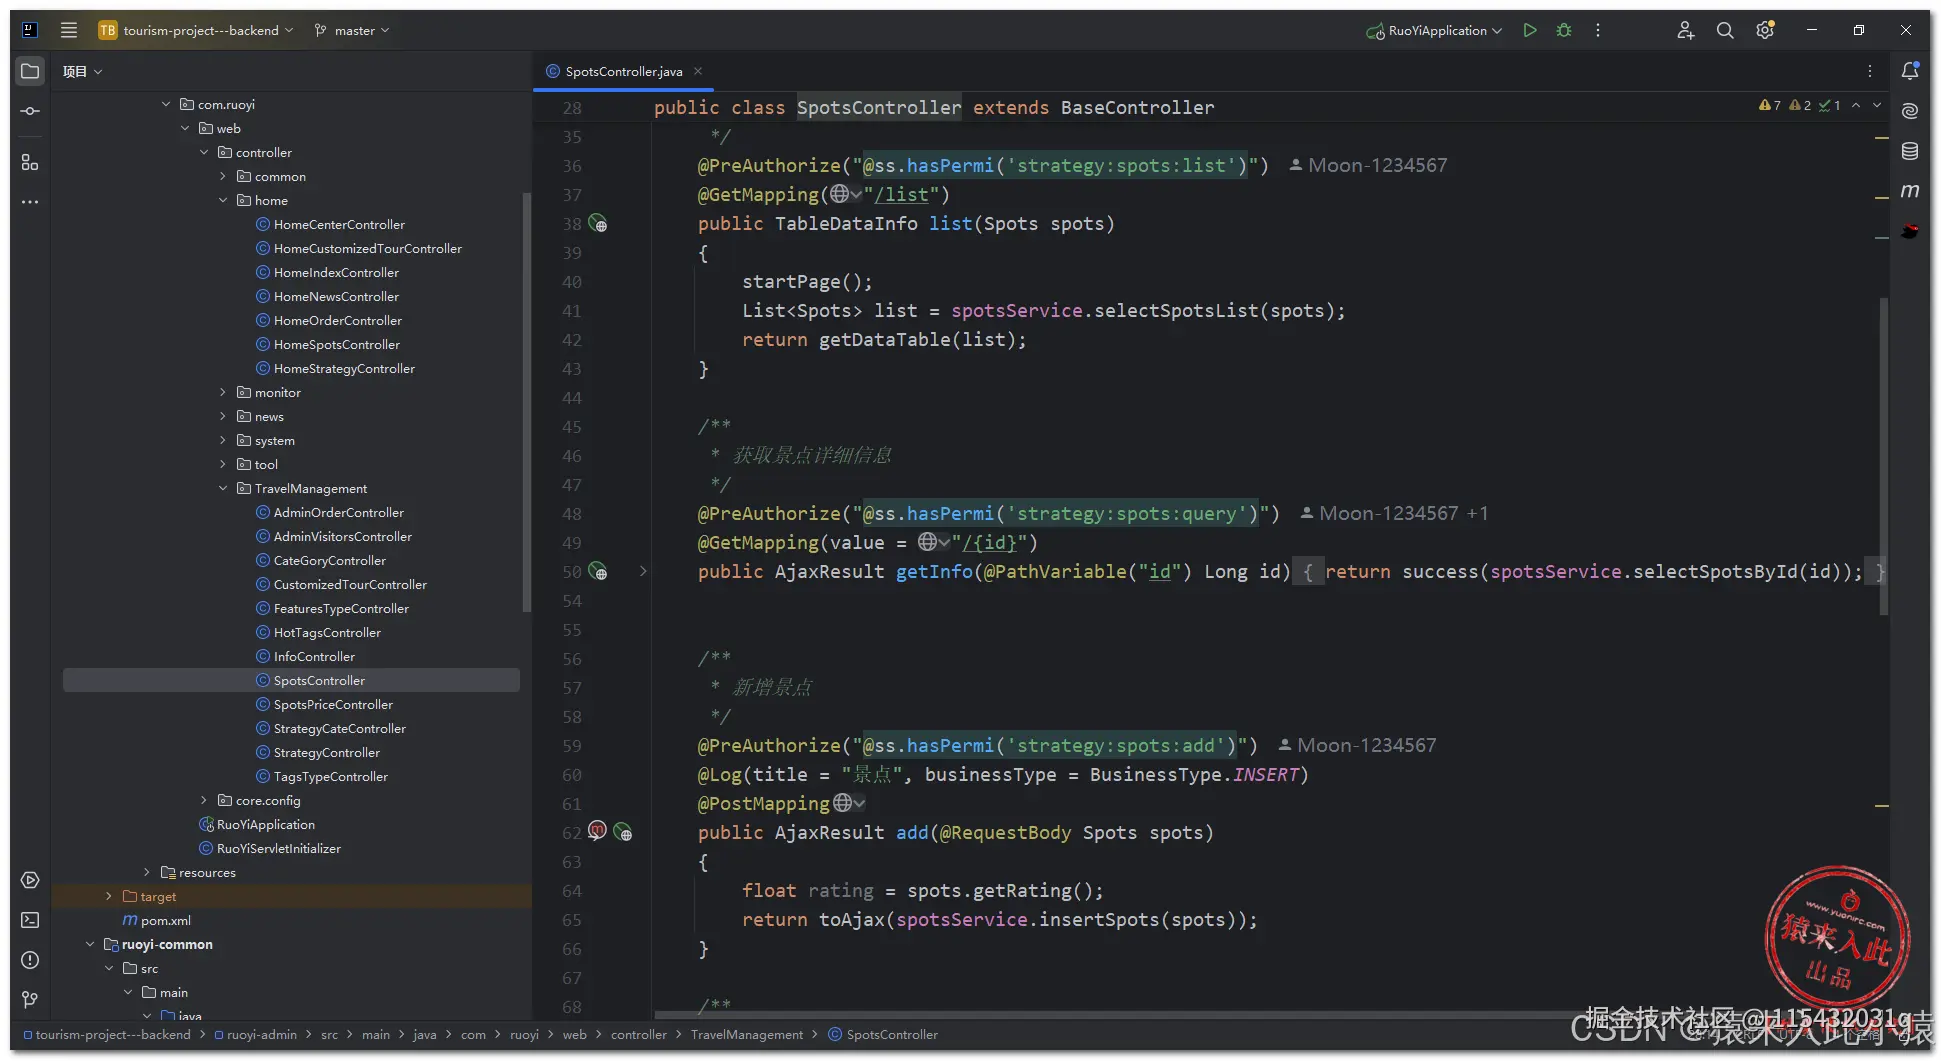
Task: Open IDE settings gear
Action: point(1765,30)
